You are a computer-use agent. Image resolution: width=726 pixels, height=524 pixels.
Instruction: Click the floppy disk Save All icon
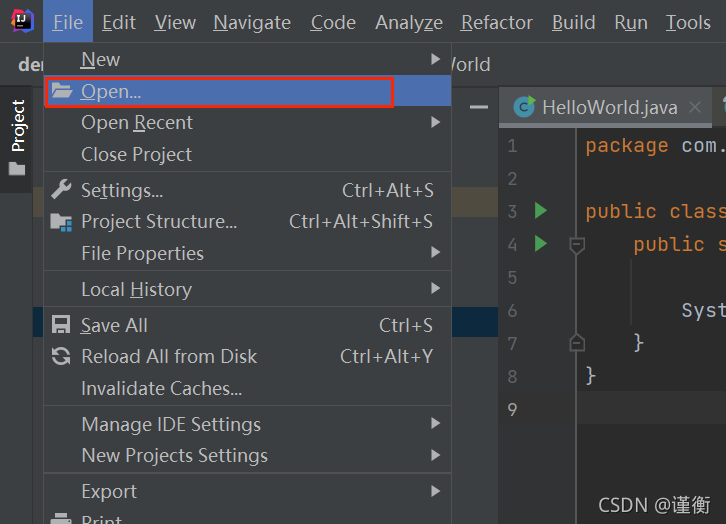(x=61, y=325)
